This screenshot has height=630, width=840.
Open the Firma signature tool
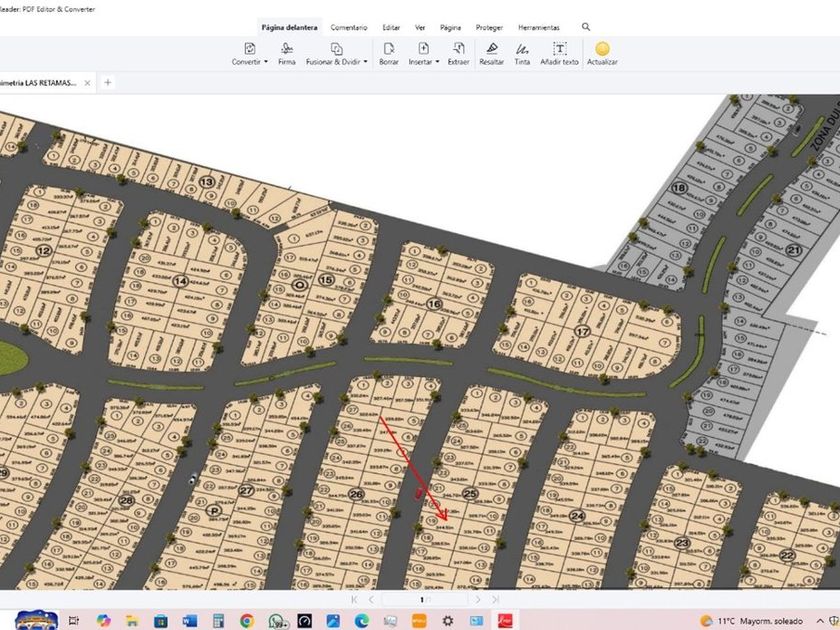[x=287, y=48]
